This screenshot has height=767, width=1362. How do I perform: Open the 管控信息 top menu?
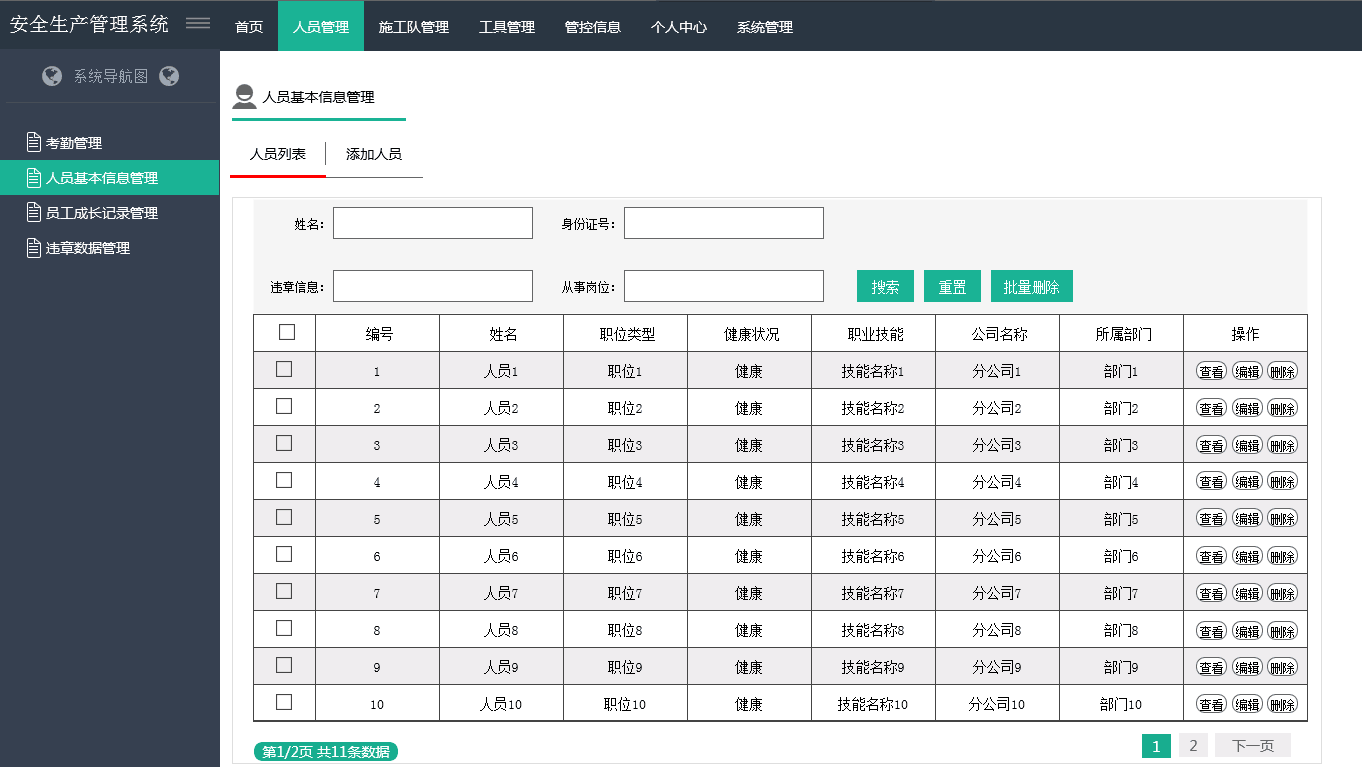coord(593,27)
